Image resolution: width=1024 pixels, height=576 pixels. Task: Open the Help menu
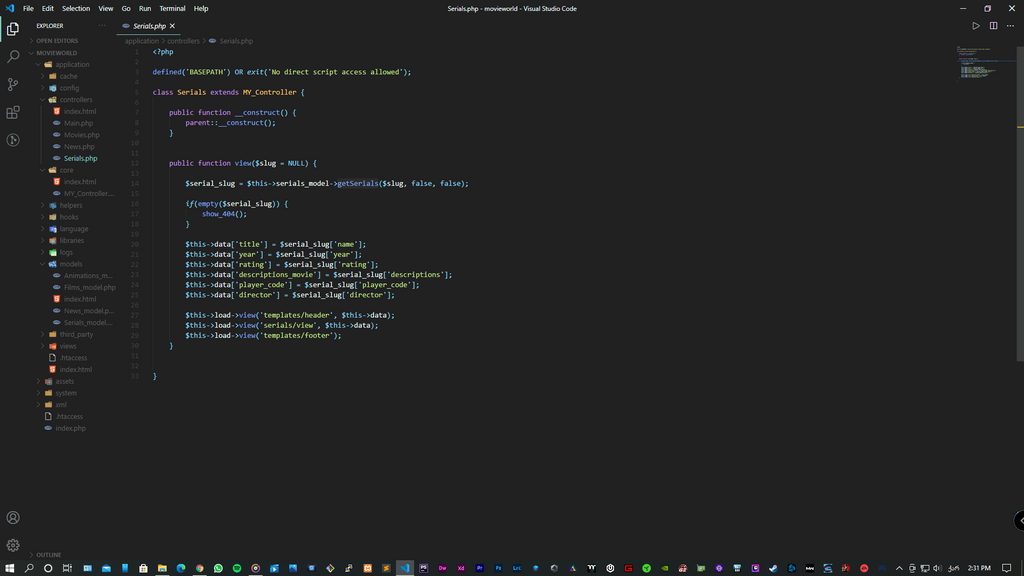tap(201, 8)
